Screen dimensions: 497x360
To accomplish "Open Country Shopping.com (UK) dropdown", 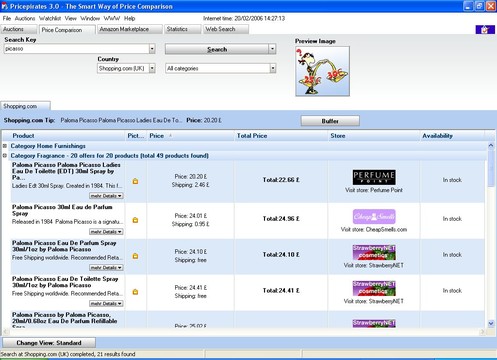I will 152,68.
